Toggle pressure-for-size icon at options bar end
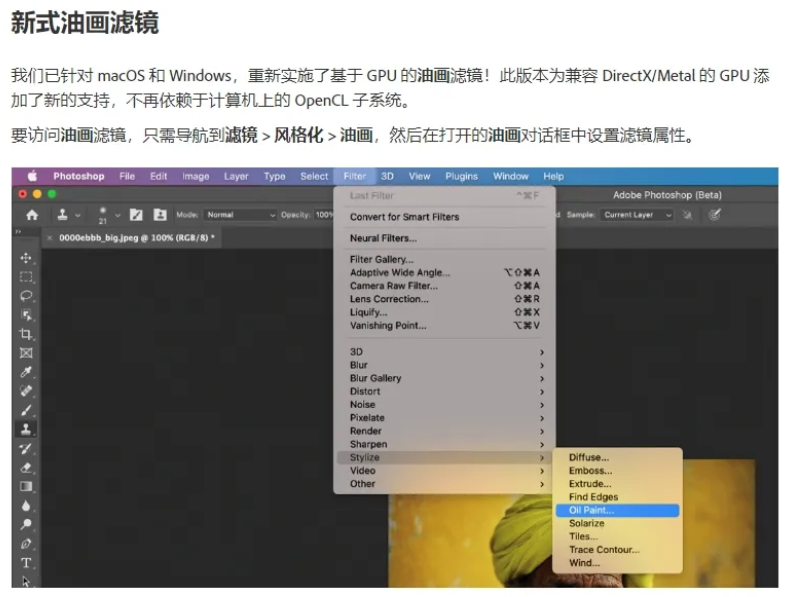The height and width of the screenshot is (597, 787). [714, 215]
